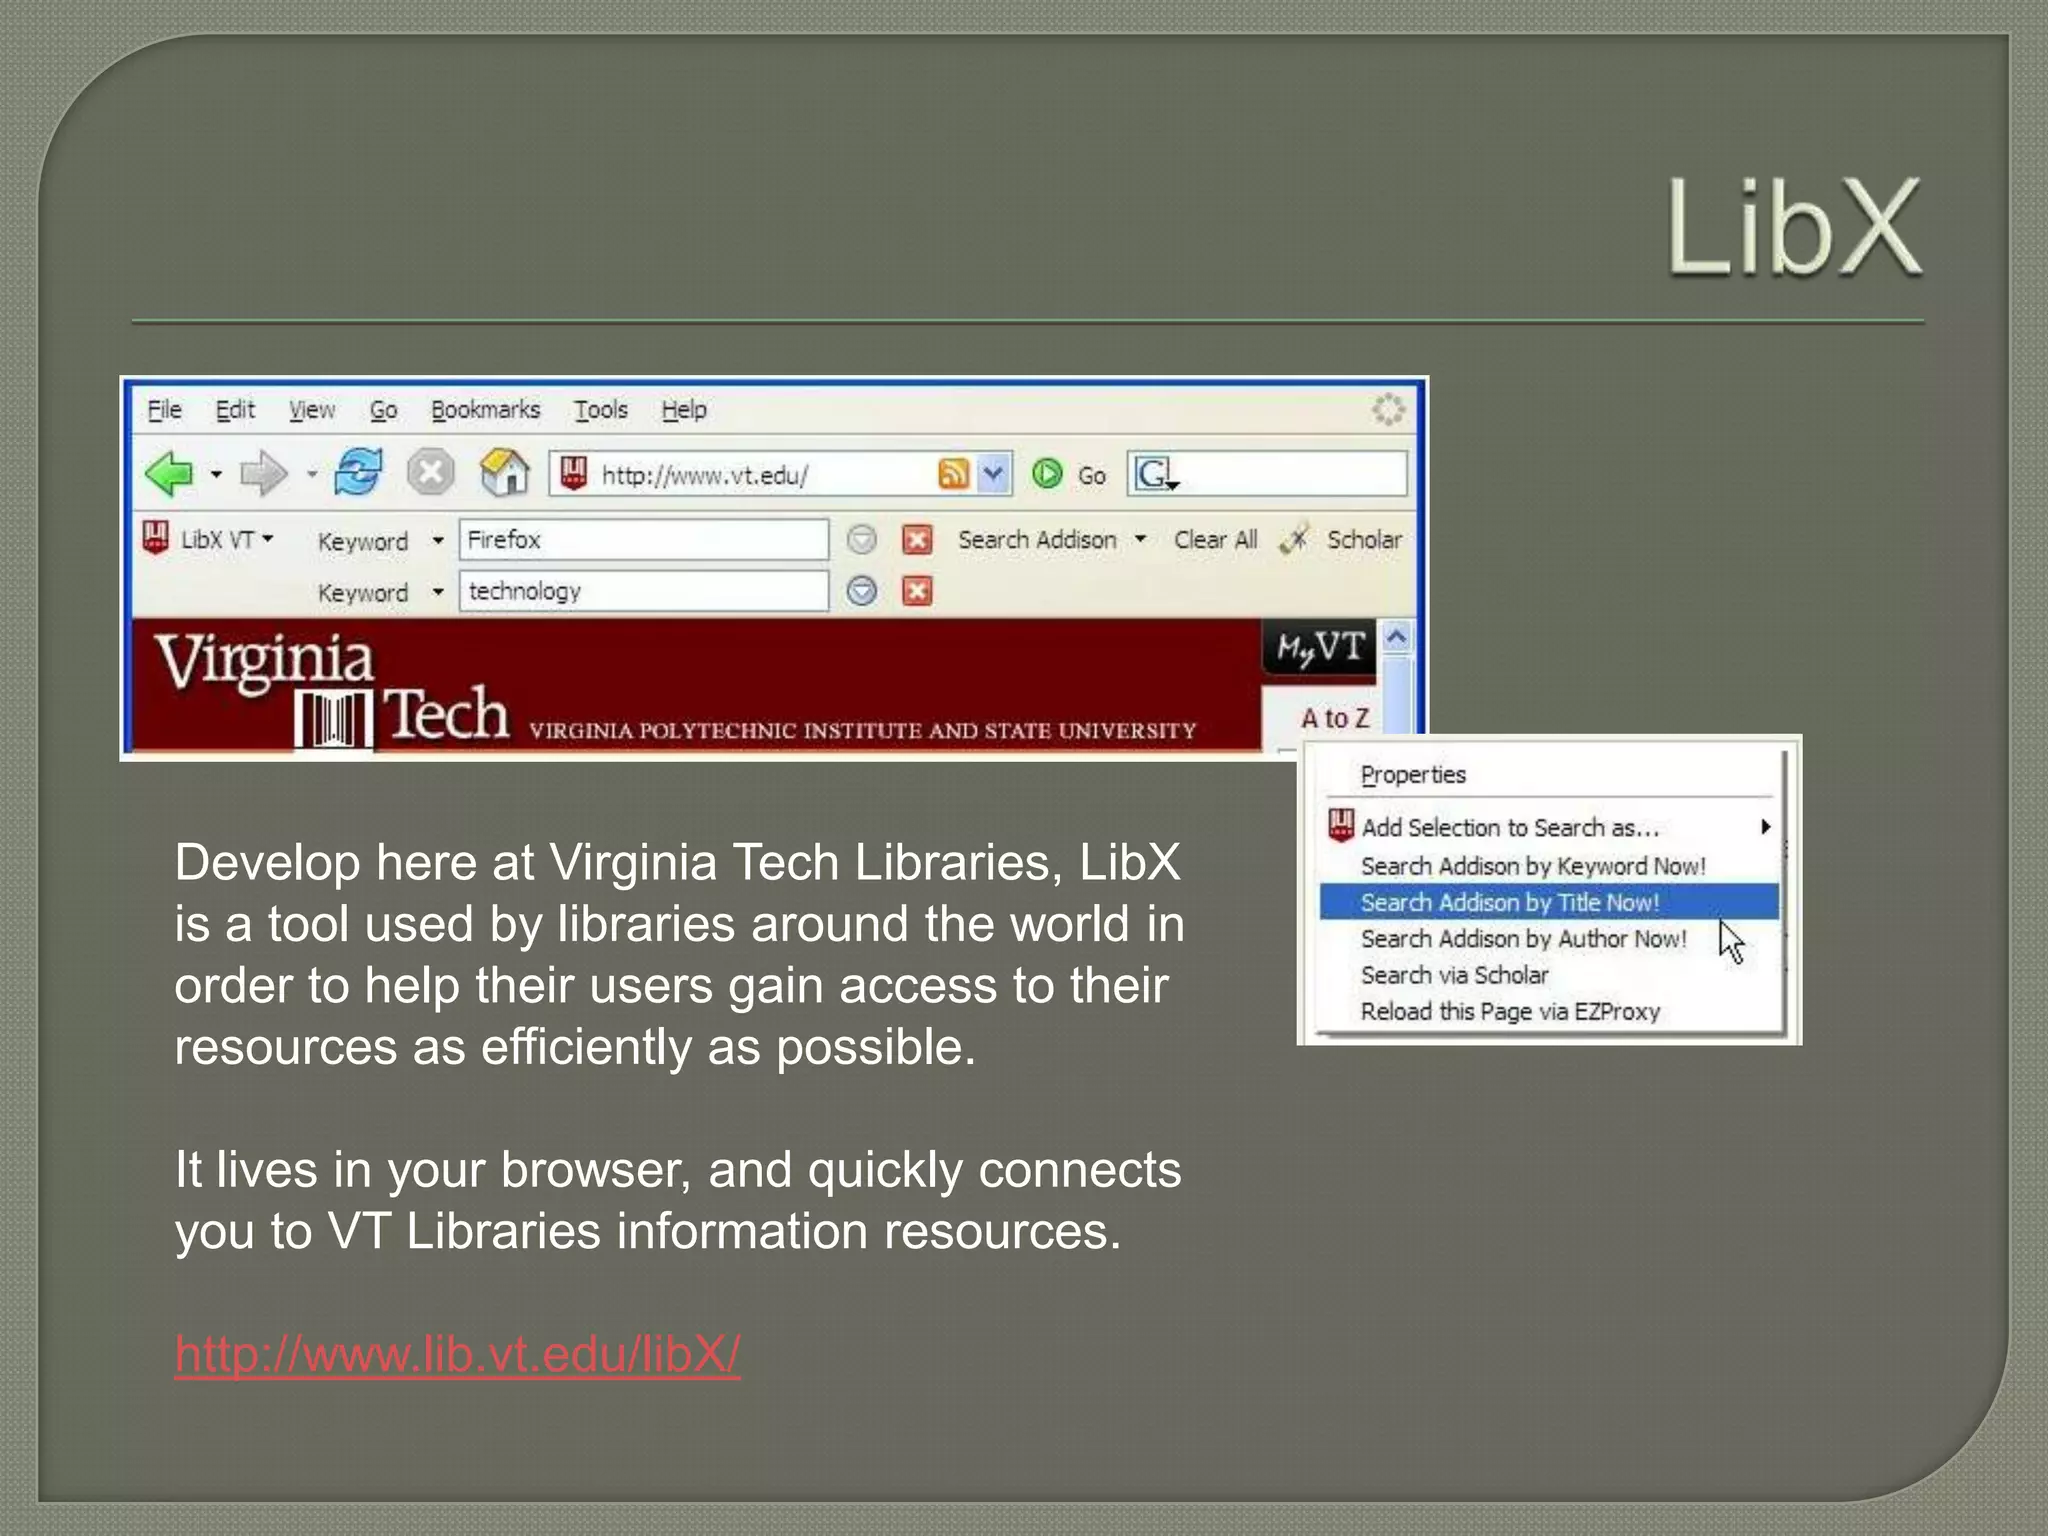Expand the address bar URL dropdown
Image resolution: width=2048 pixels, height=1536 pixels.
pos(993,474)
